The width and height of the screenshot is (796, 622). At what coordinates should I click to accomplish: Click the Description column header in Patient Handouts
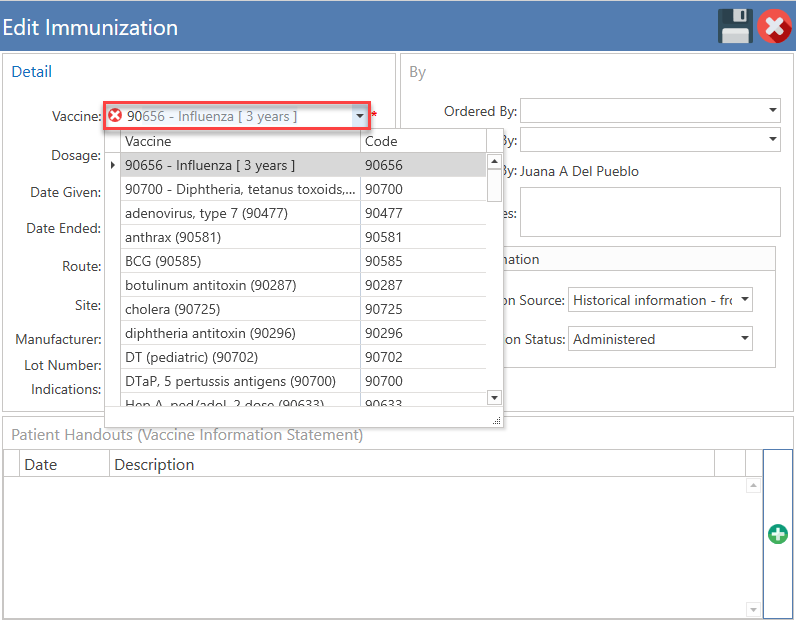click(412, 464)
